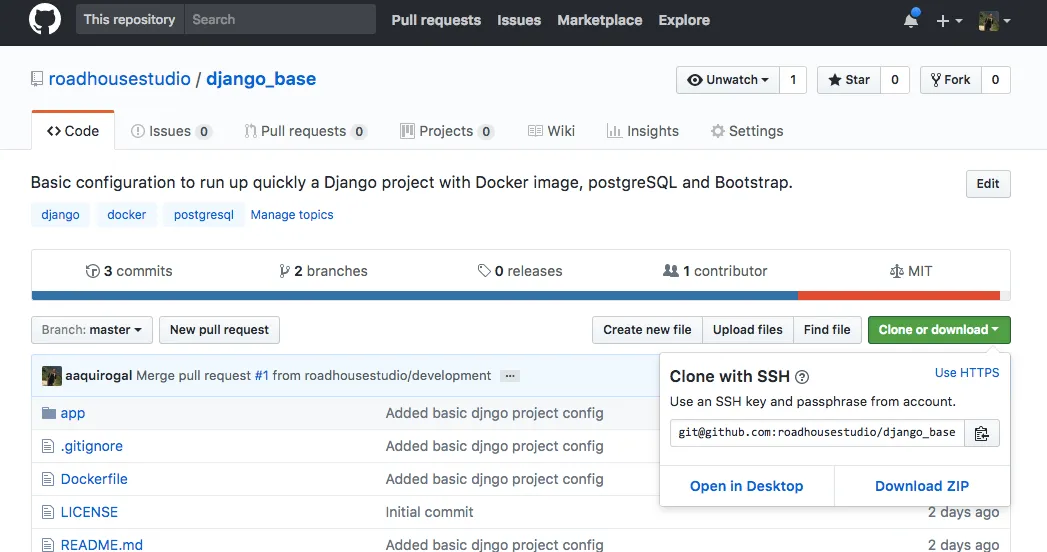Click the commits history clock icon
Viewport: 1047px width, 552px height.
92,271
